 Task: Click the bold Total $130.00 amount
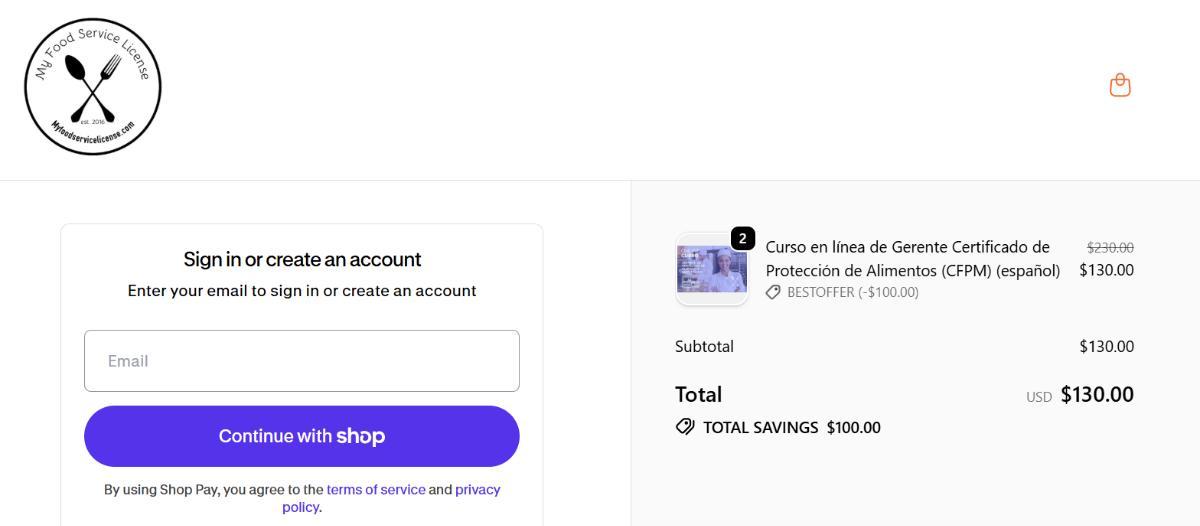1097,394
